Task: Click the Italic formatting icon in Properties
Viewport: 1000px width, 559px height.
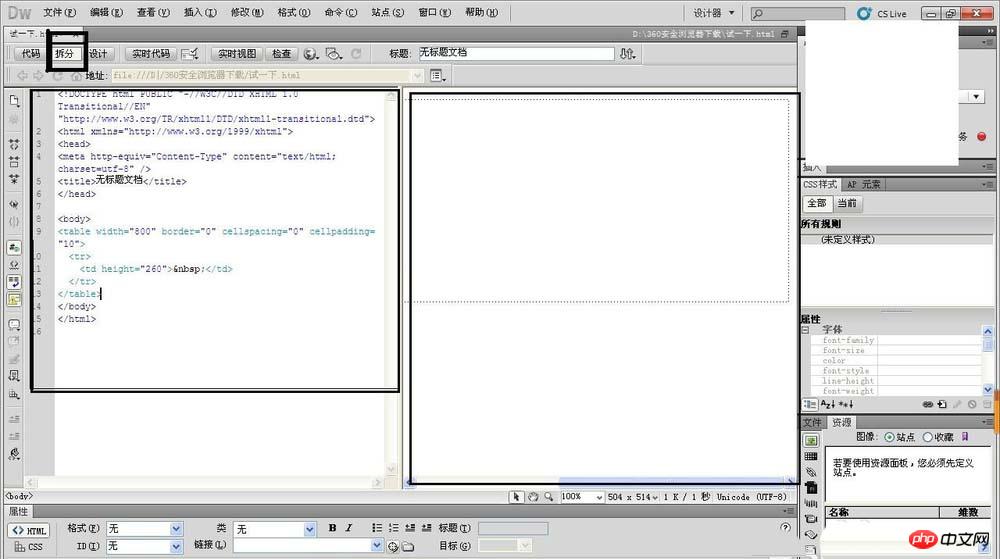Action: (x=348, y=528)
